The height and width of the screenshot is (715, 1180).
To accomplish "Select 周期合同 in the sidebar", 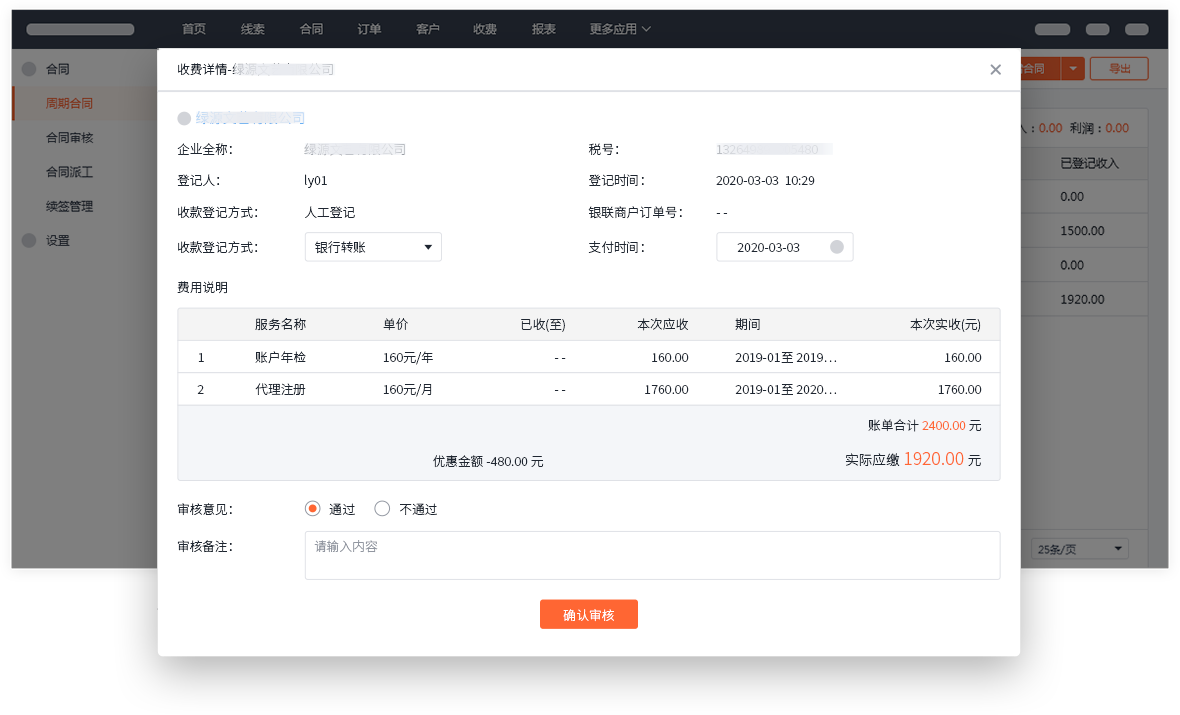I will (x=85, y=103).
